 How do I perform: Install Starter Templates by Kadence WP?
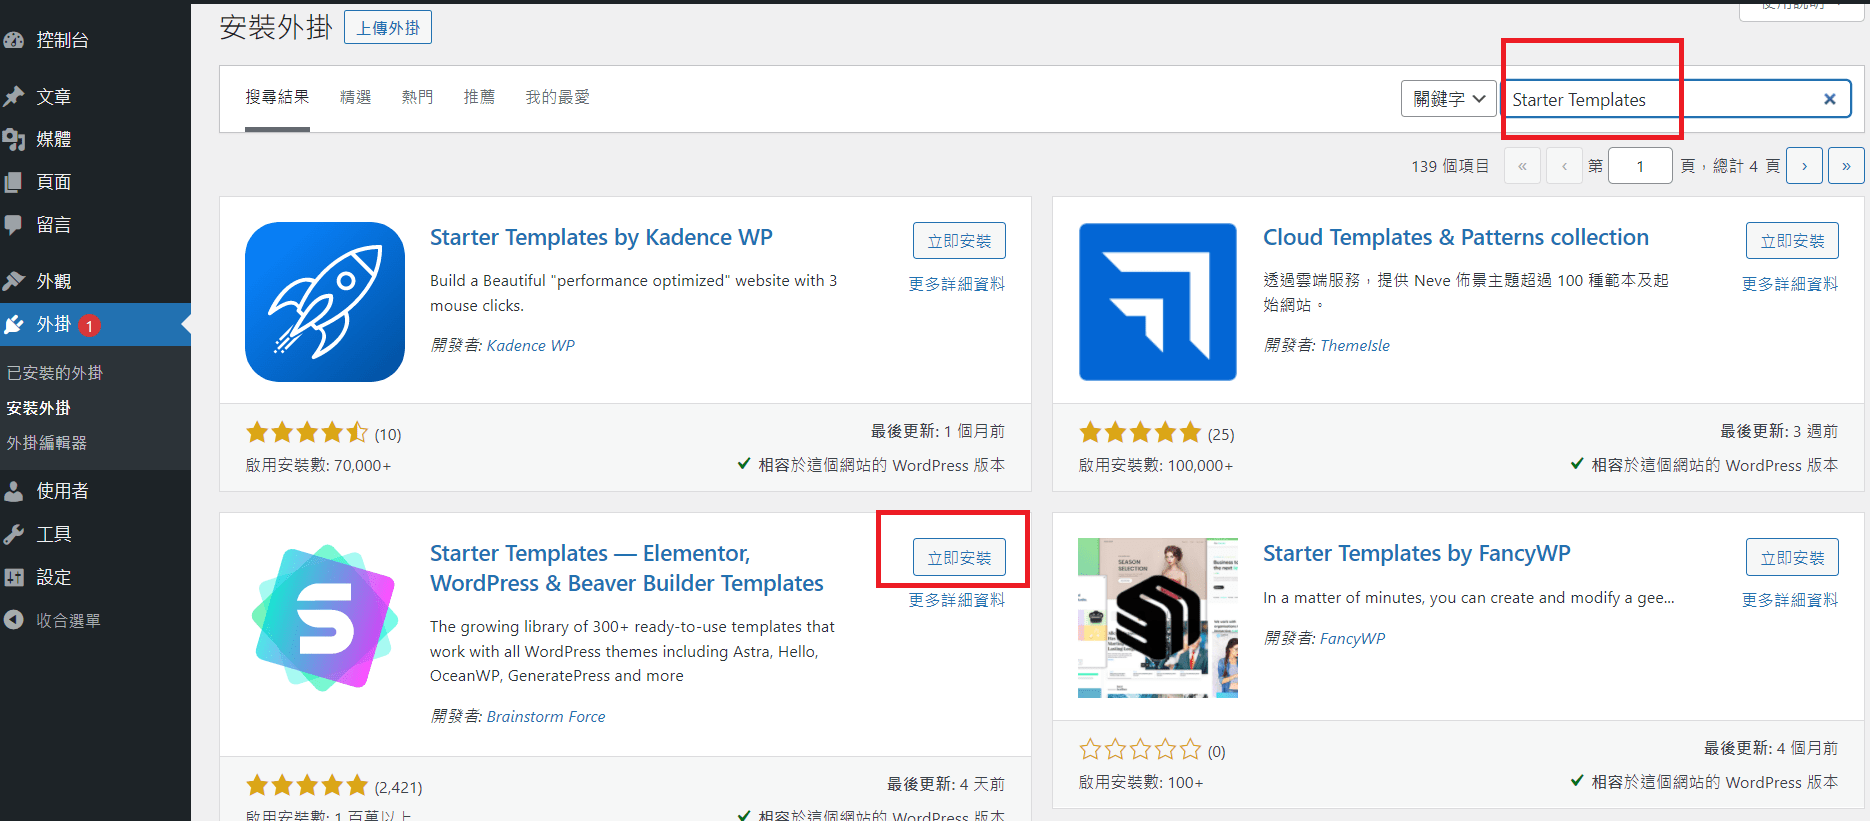click(x=959, y=241)
